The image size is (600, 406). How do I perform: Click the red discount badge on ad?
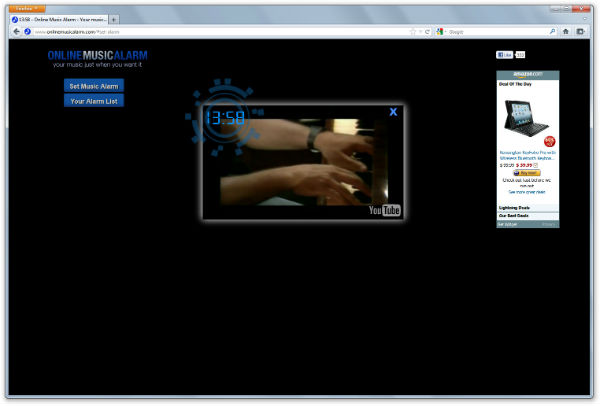coord(549,141)
